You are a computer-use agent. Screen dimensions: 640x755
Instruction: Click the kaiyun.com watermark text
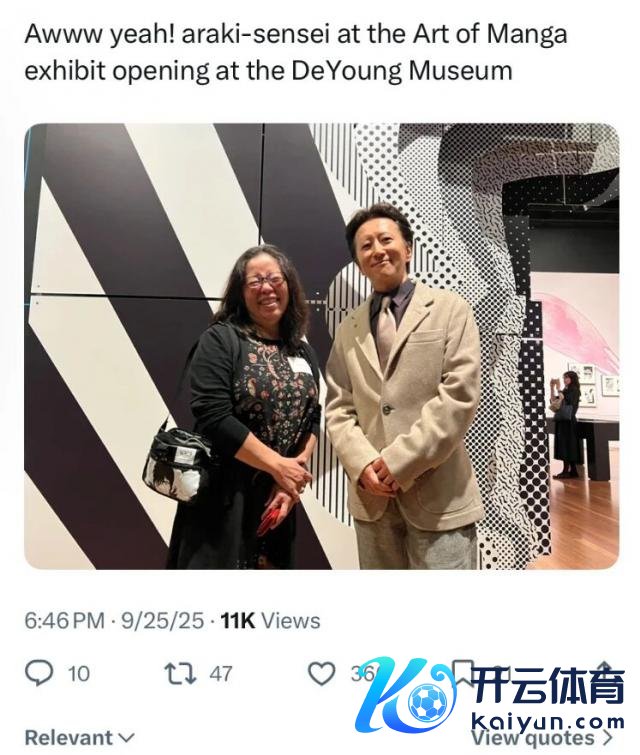click(x=547, y=721)
